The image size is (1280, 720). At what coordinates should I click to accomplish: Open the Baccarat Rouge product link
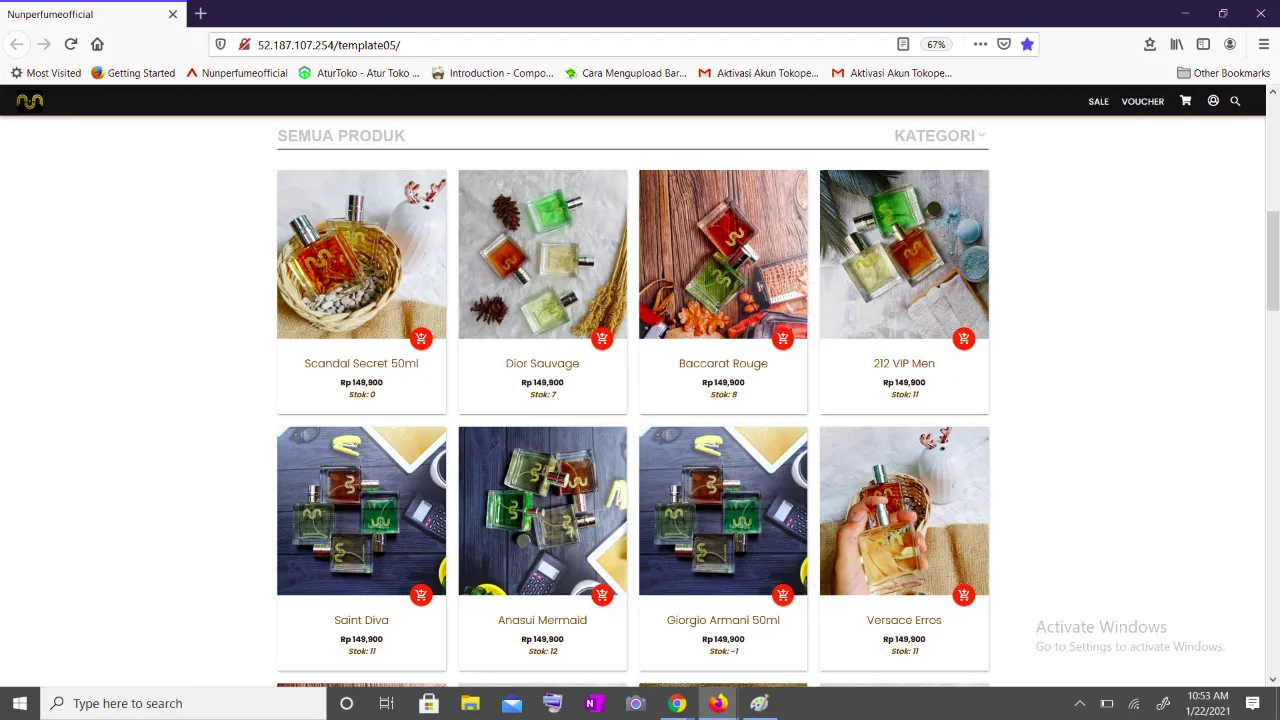[723, 363]
